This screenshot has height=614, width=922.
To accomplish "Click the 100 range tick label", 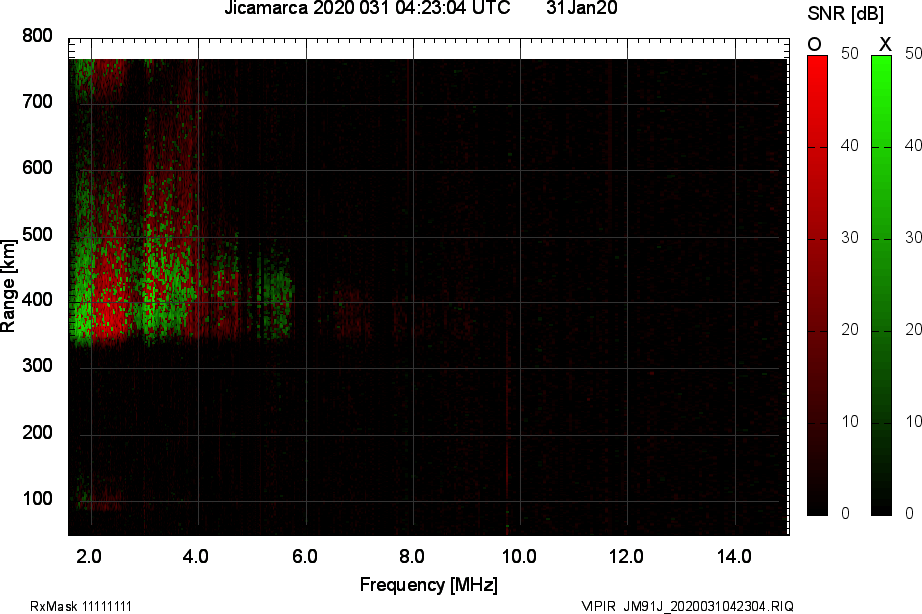I will [x=38, y=499].
